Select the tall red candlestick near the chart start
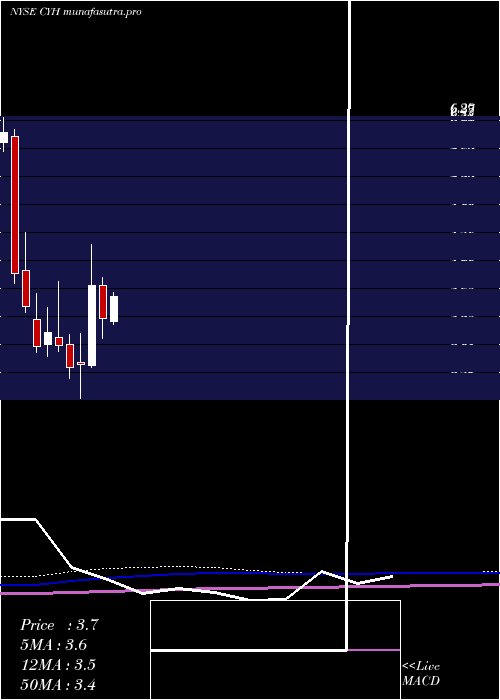 [15, 205]
